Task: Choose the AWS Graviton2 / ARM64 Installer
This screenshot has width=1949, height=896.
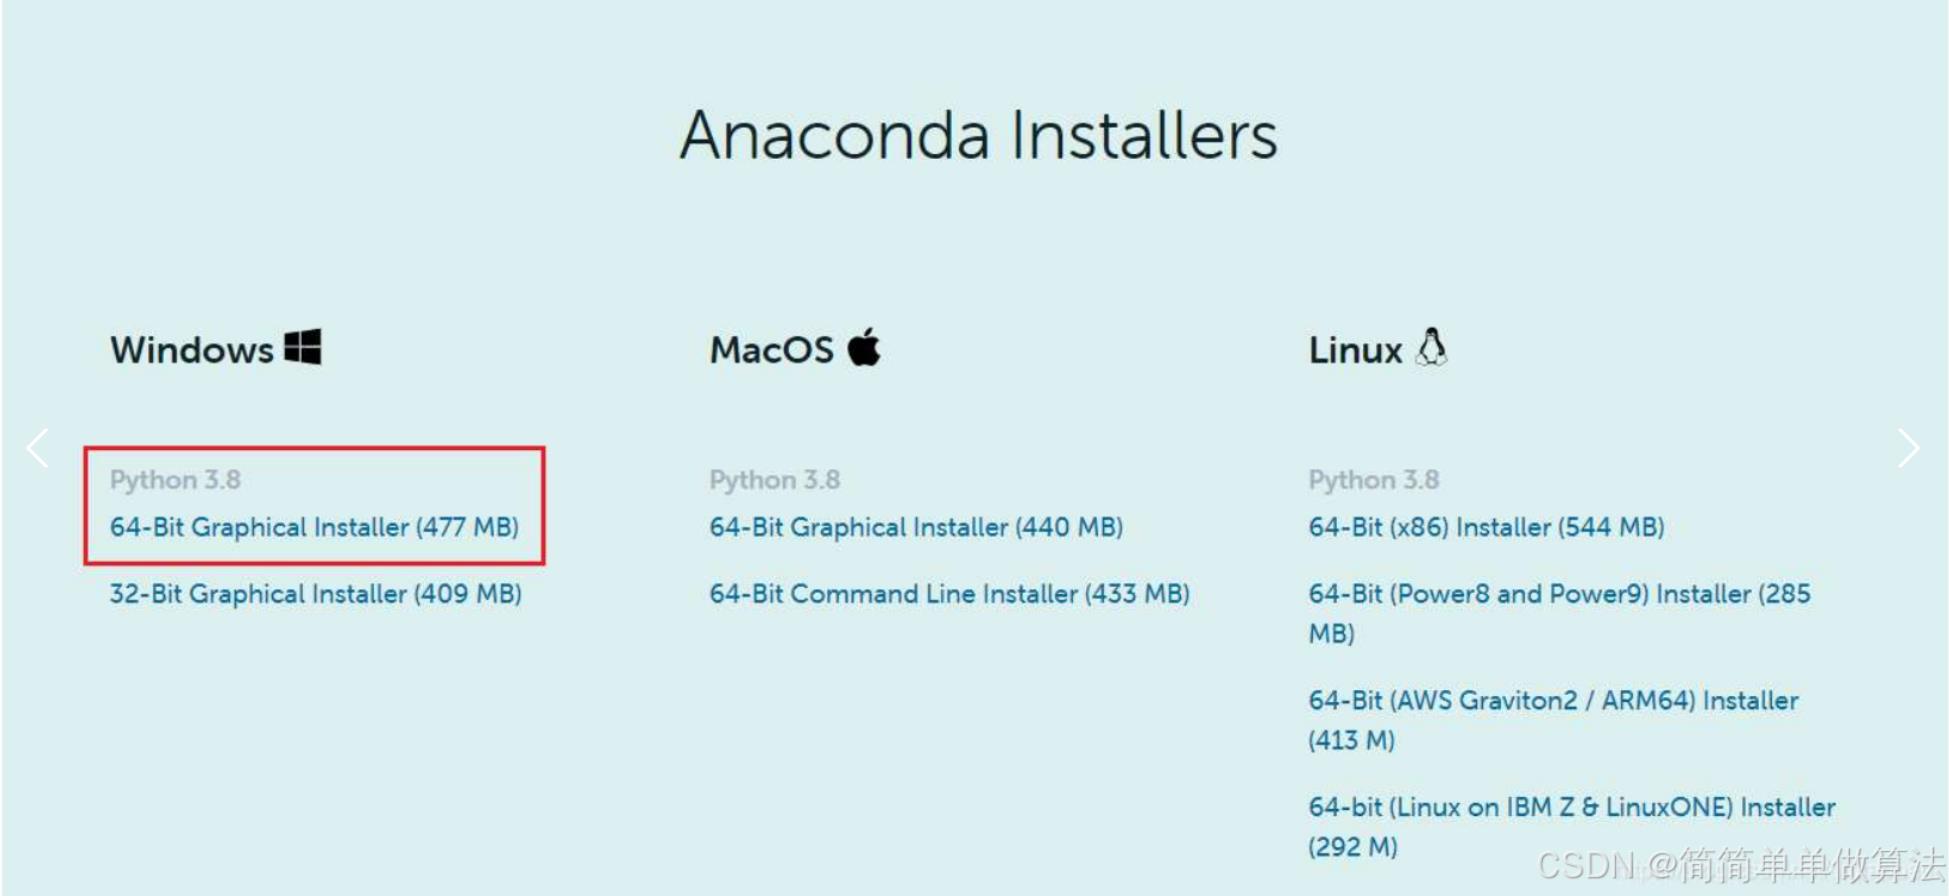Action: [1553, 701]
